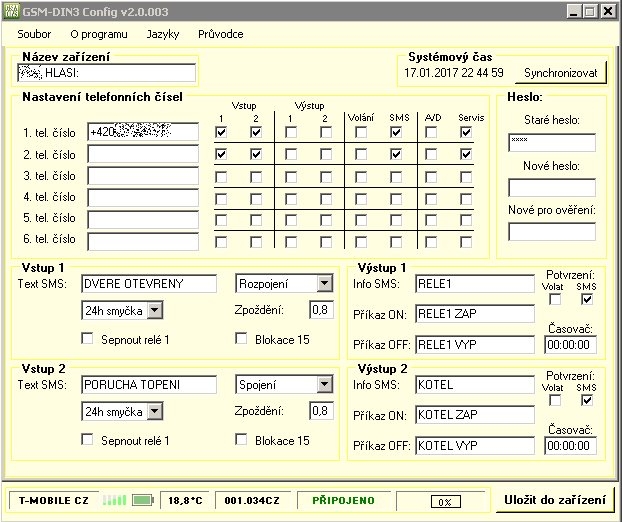622x522 pixels.
Task: Open the Průvodce menu
Action: 220,34
